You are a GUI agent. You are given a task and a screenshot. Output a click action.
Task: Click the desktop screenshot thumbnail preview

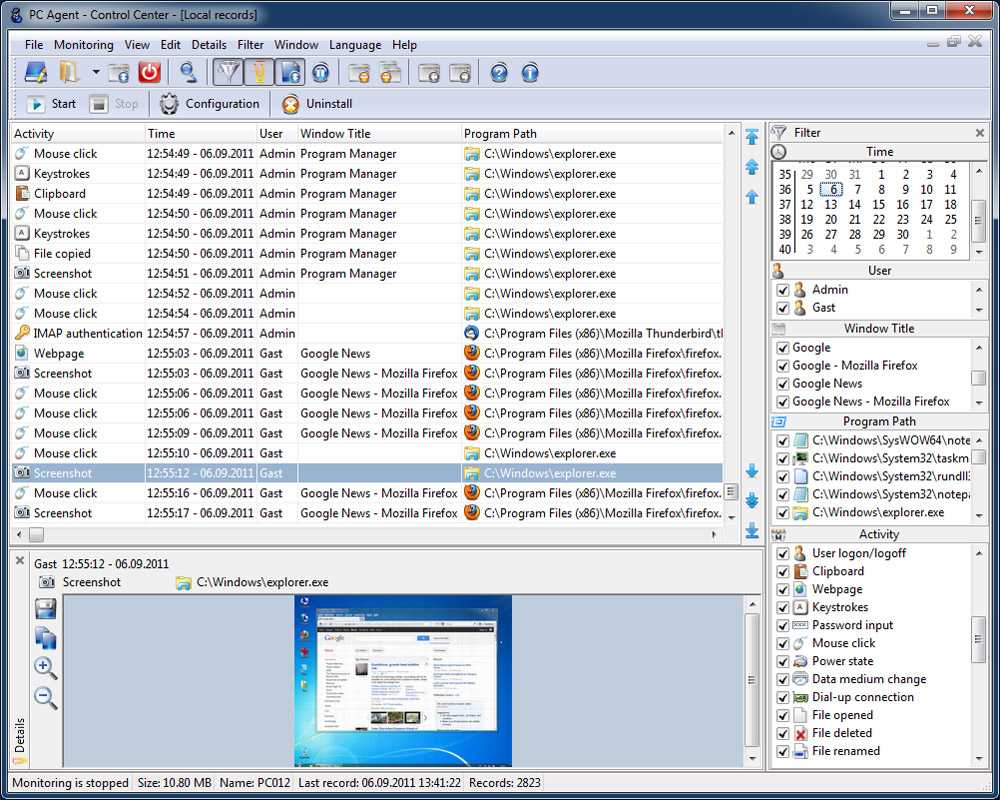click(402, 681)
